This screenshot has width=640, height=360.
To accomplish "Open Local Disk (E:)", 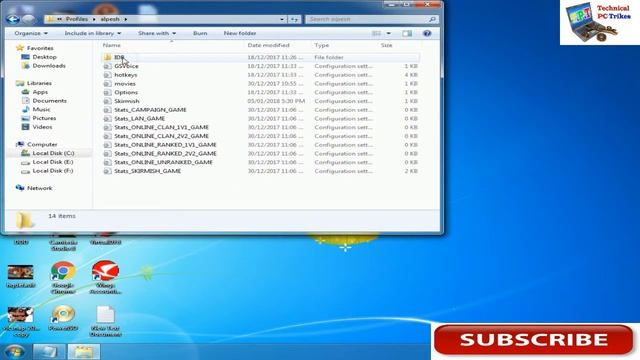I will pos(53,162).
